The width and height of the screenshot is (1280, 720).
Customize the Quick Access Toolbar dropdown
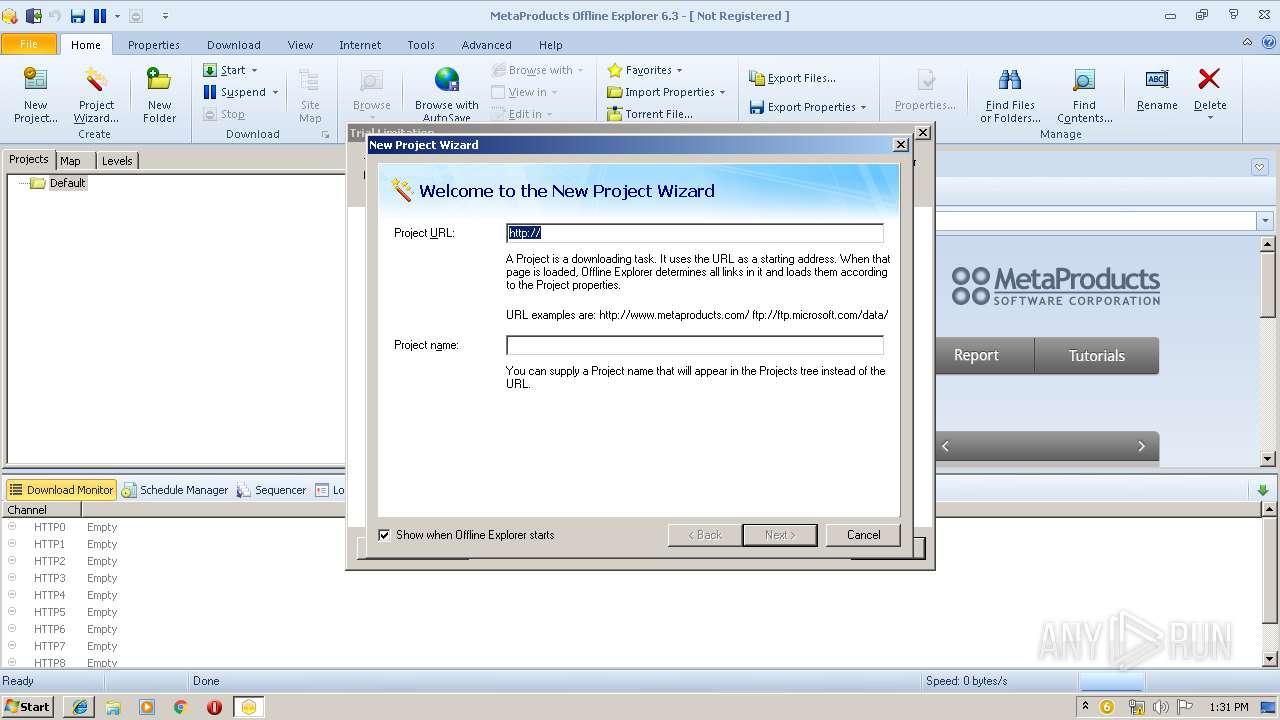[165, 16]
